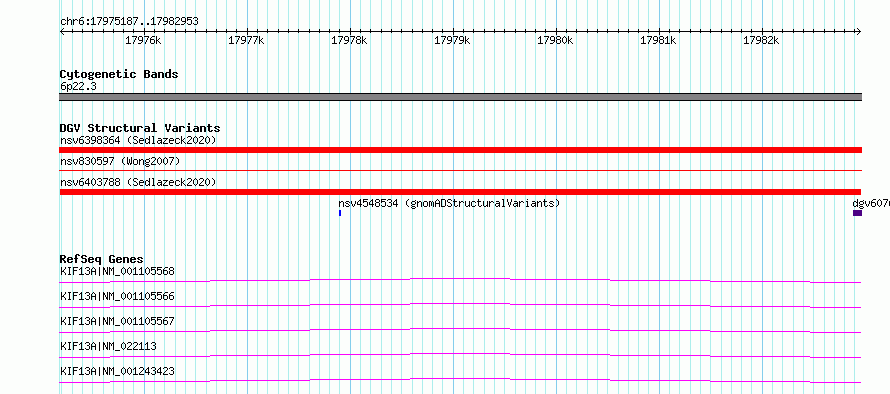The height and width of the screenshot is (394, 890).
Task: Click the 17978k ruler tick label
Action: coord(349,40)
